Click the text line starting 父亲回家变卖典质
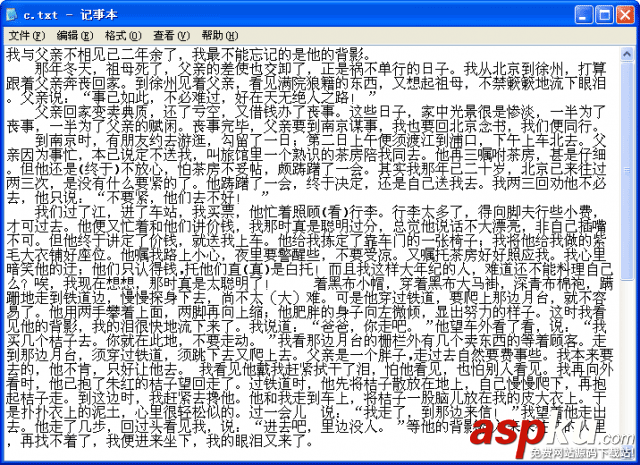This screenshot has width=640, height=465. point(320,111)
